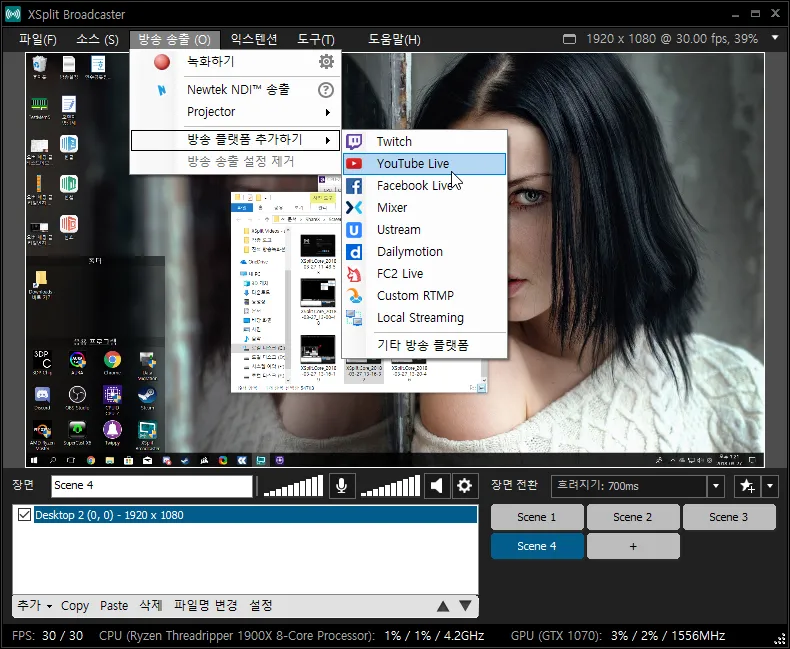
Task: Click the XSplit Broadcaster logo in title bar
Action: (13, 14)
